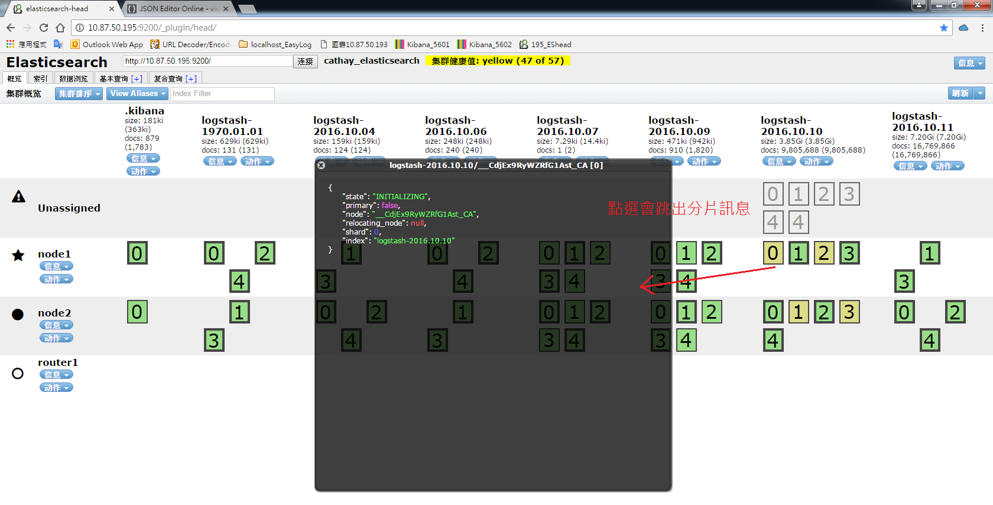Open router1 动作 dropdown

pos(56,387)
